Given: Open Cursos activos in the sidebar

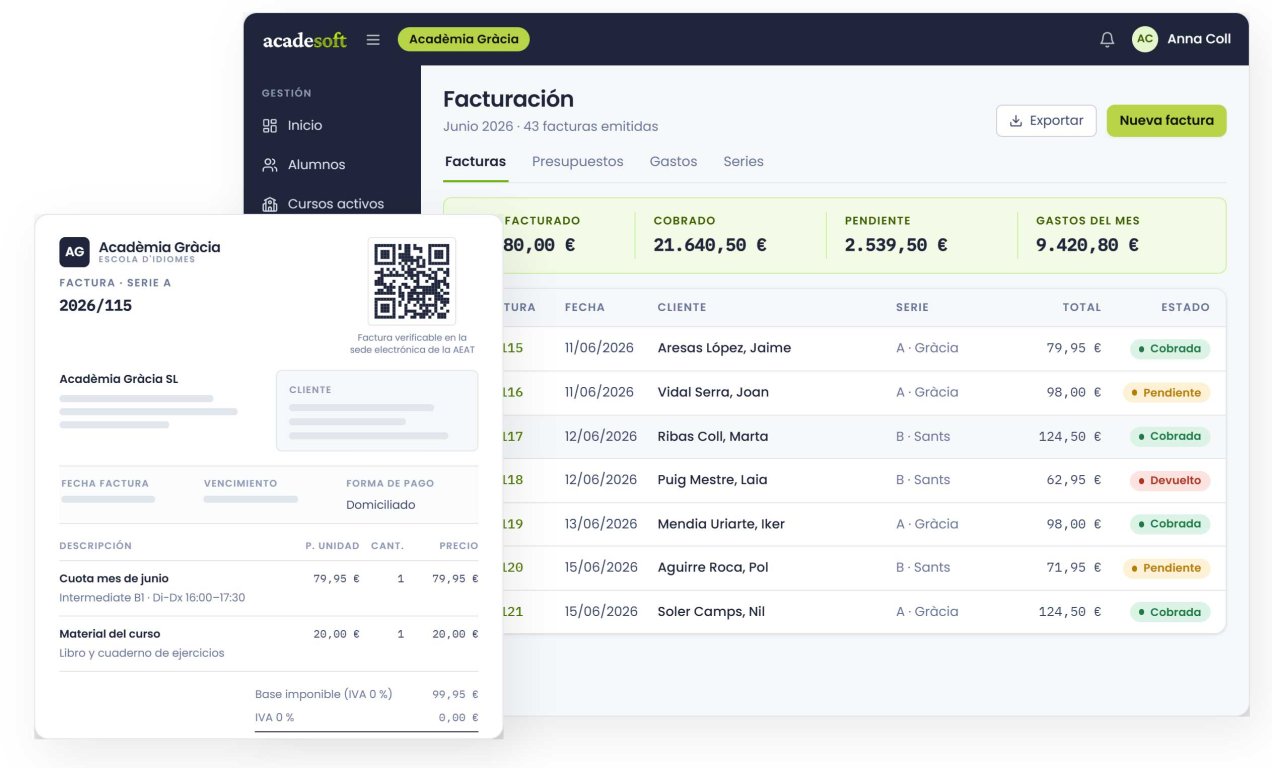Looking at the screenshot, I should 323,204.
